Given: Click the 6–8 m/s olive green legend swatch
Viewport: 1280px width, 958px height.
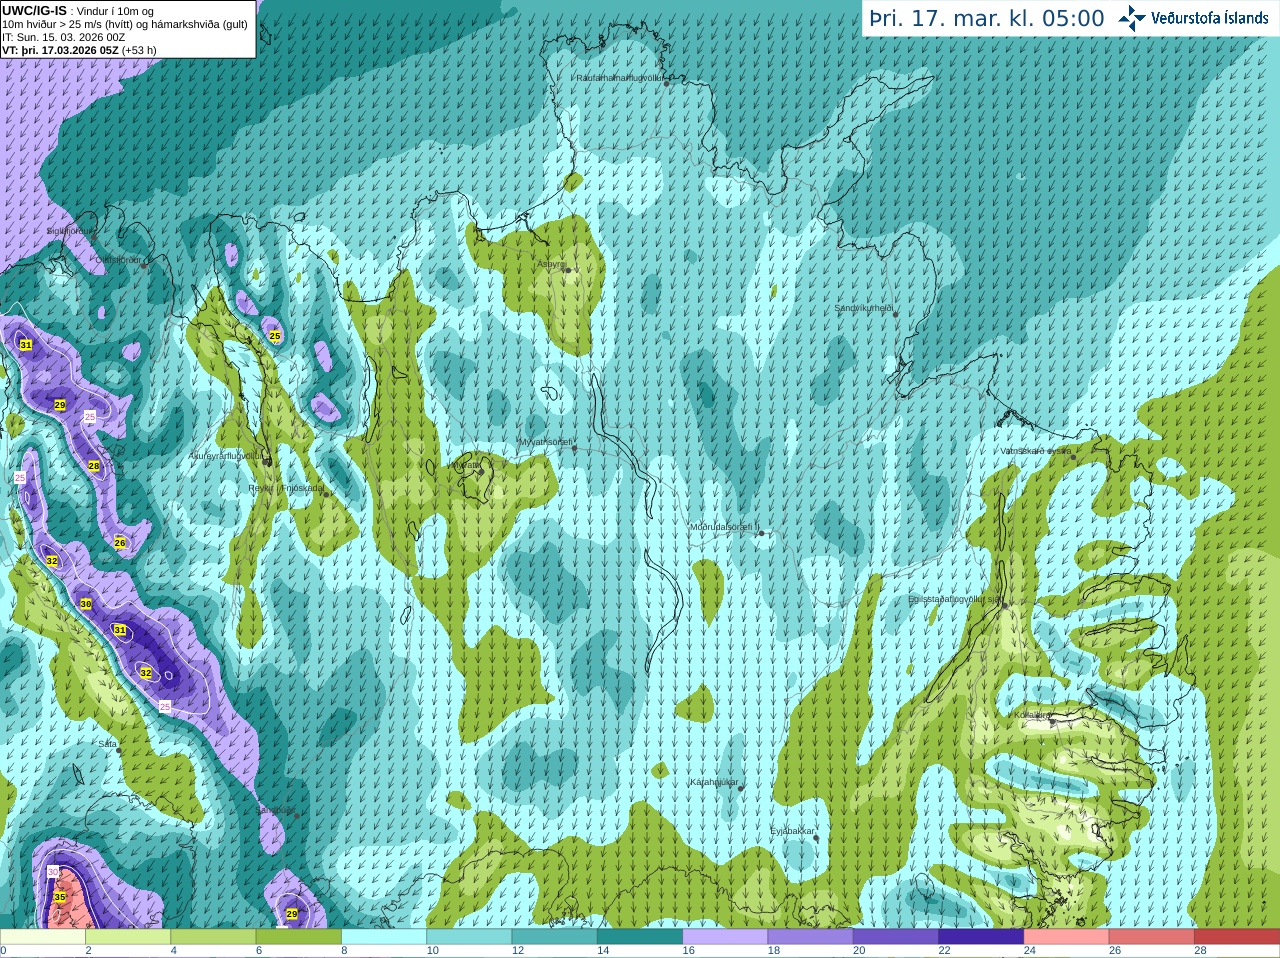Looking at the screenshot, I should [299, 937].
